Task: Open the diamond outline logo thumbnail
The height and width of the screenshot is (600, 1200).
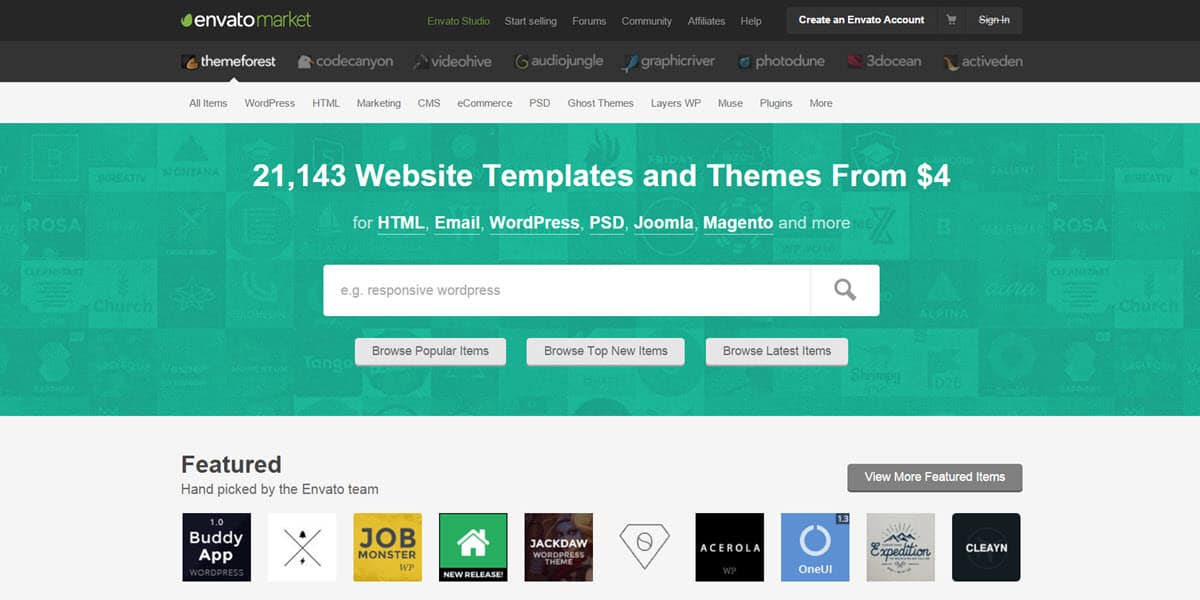Action: 644,547
